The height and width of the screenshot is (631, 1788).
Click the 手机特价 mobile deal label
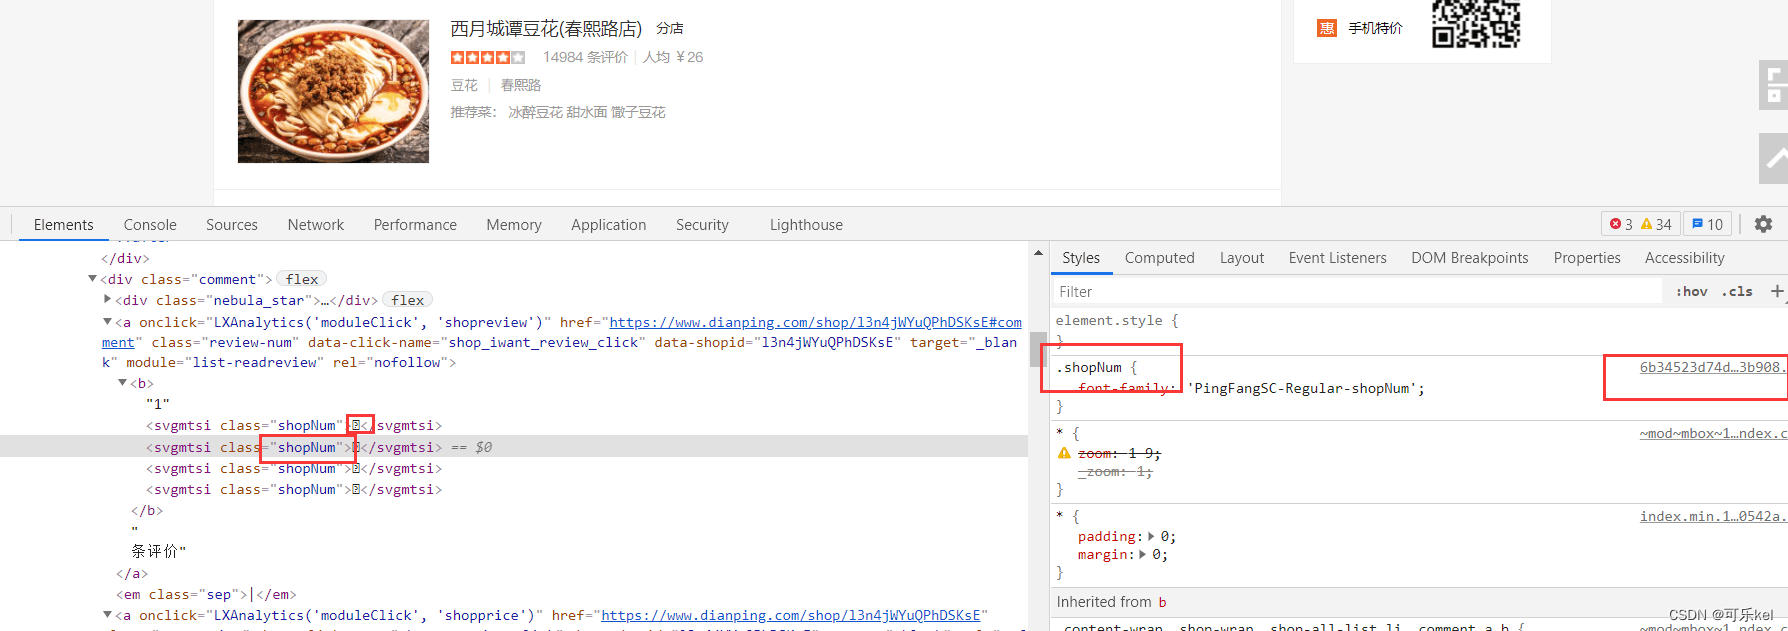click(x=1376, y=28)
